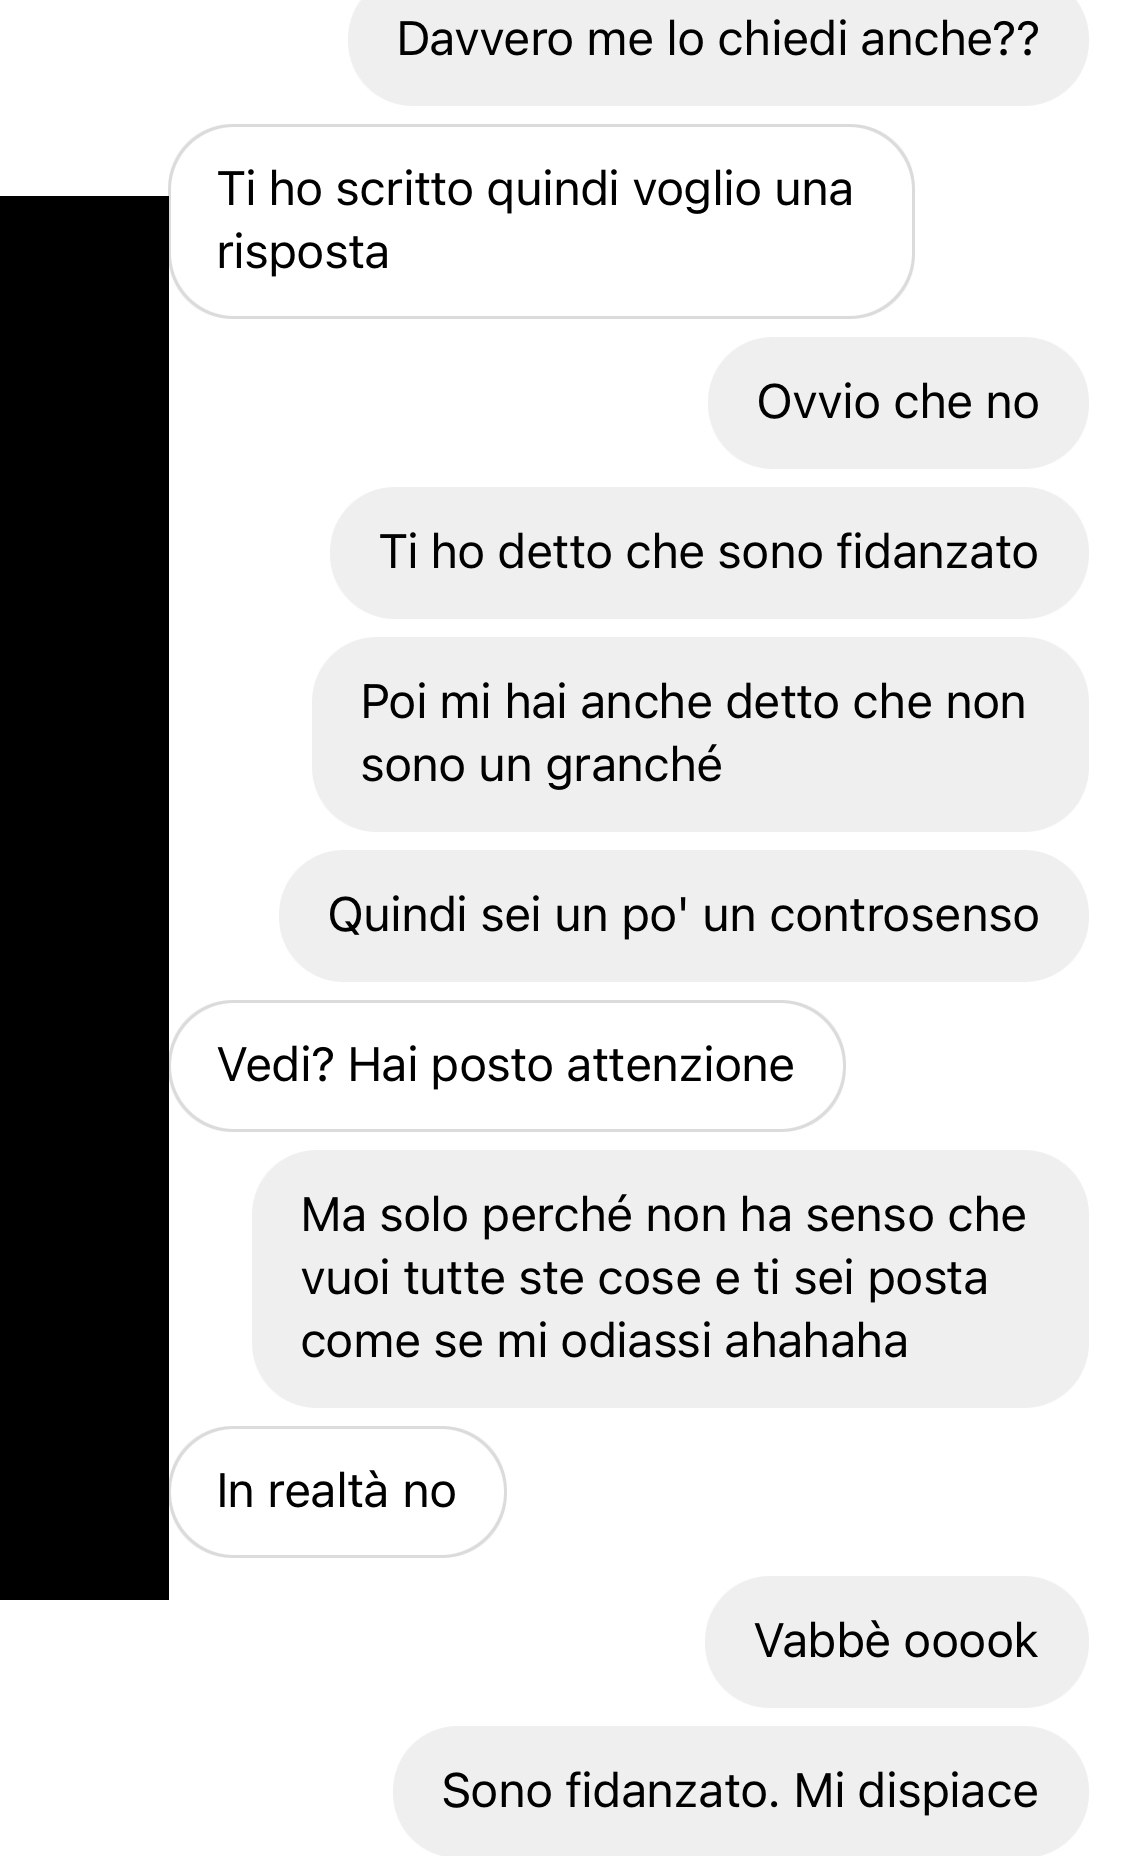Tap the 'Ovvio che no' message
The width and height of the screenshot is (1125, 1856).
pyautogui.click(x=898, y=403)
